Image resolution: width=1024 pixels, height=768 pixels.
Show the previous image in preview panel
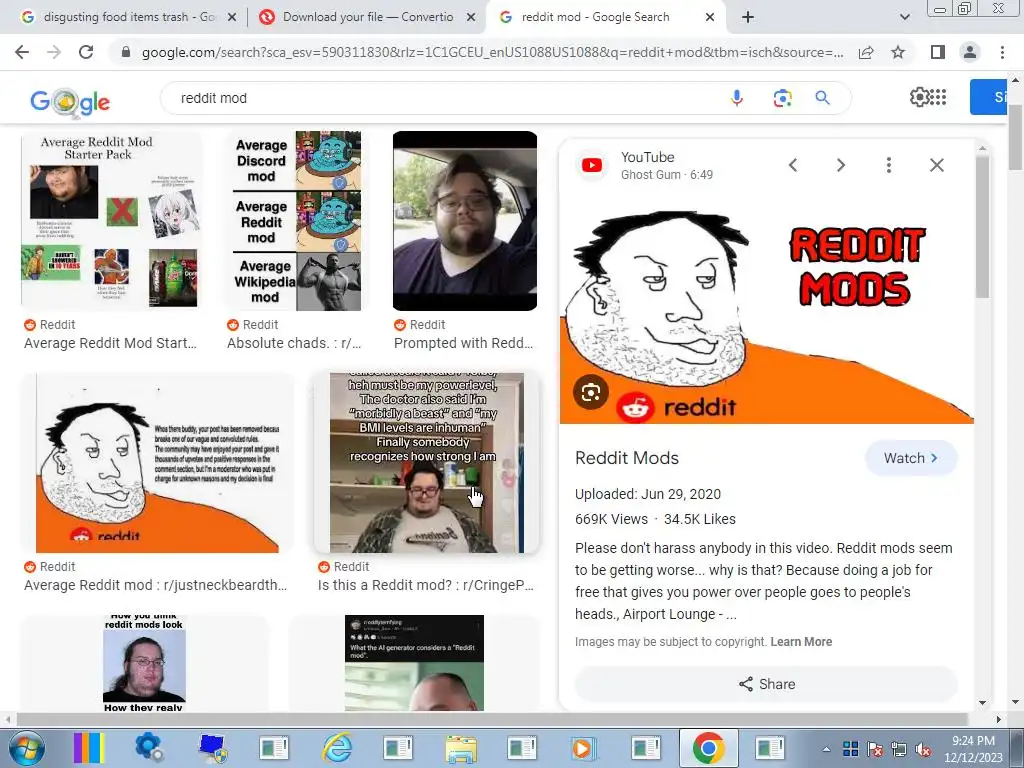793,165
